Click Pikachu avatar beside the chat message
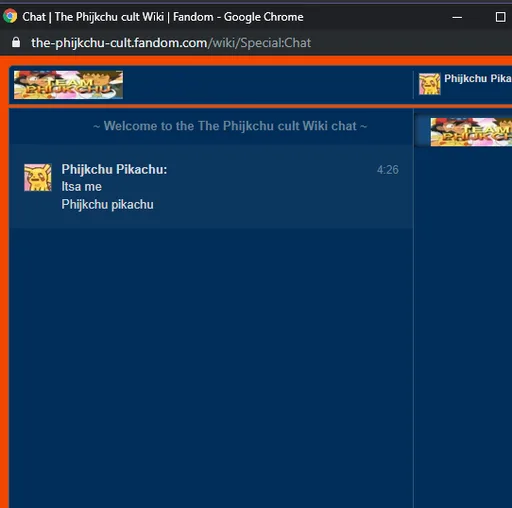 click(x=38, y=177)
